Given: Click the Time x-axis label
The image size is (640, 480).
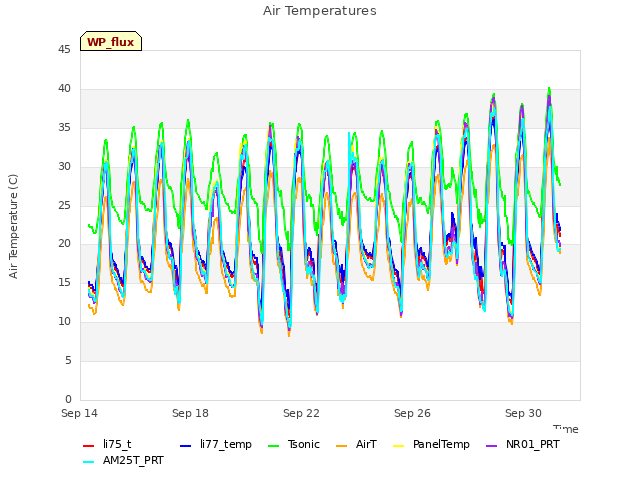Looking at the screenshot, I should point(566,429).
